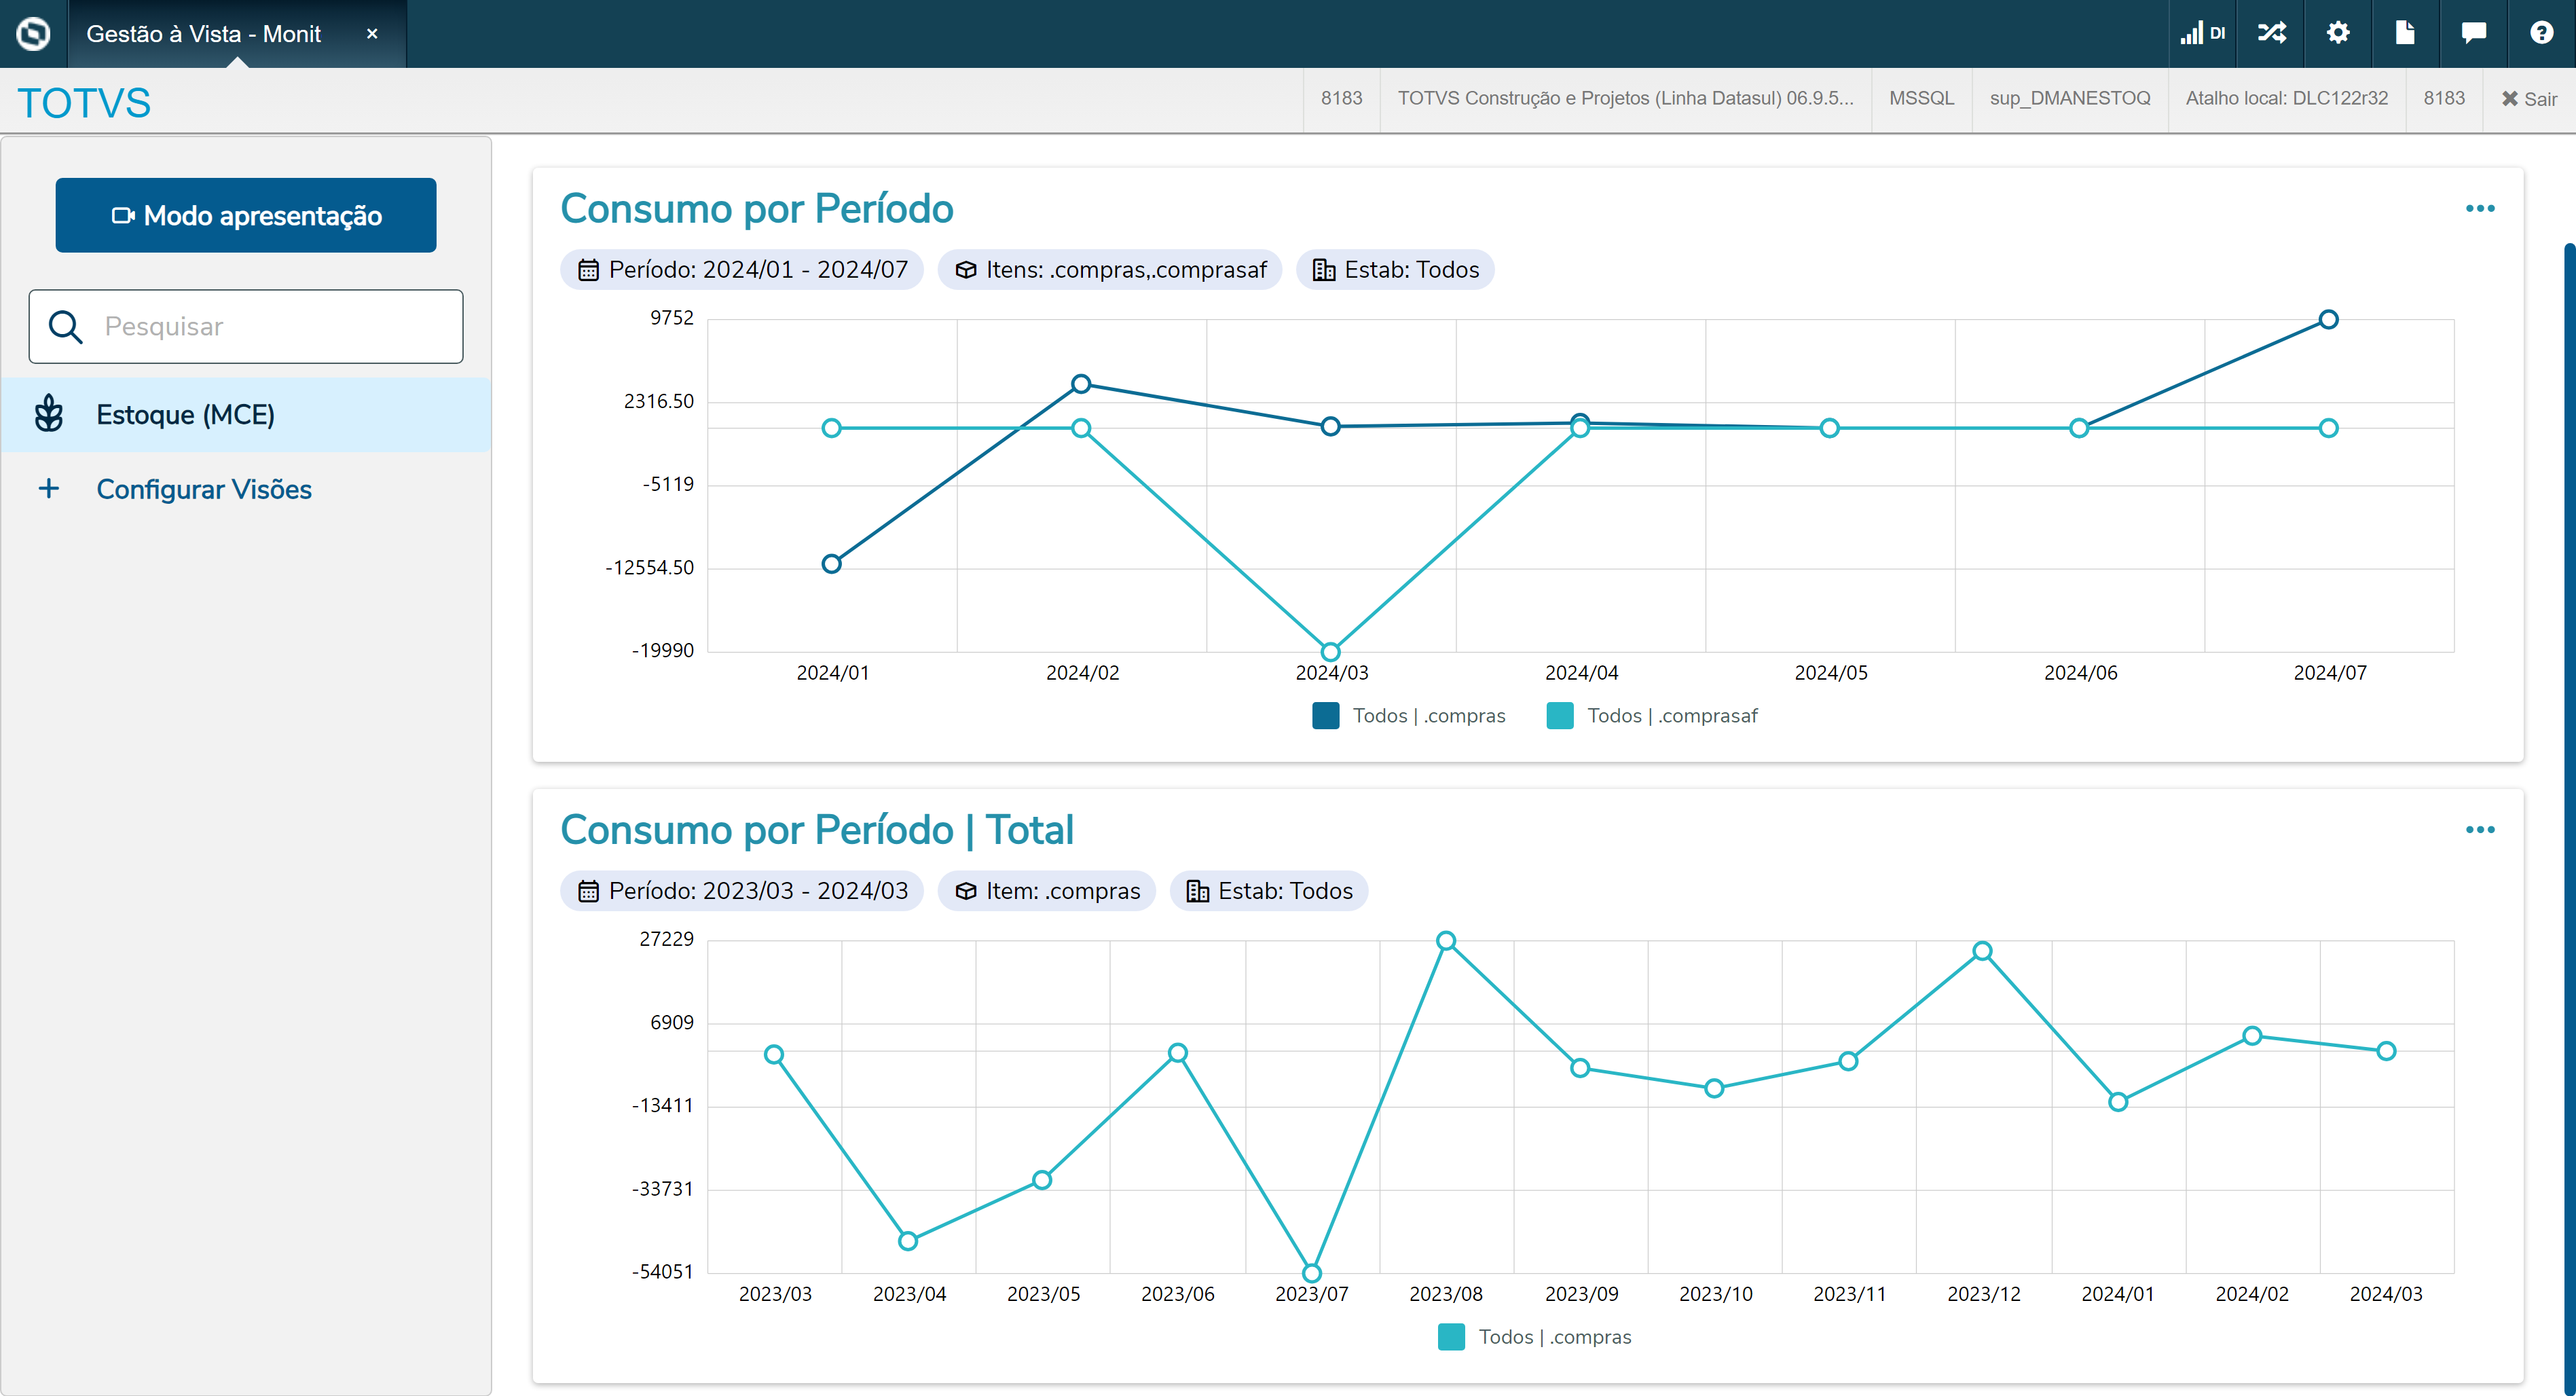Click Modo apresentação button
The height and width of the screenshot is (1396, 2576).
246,215
